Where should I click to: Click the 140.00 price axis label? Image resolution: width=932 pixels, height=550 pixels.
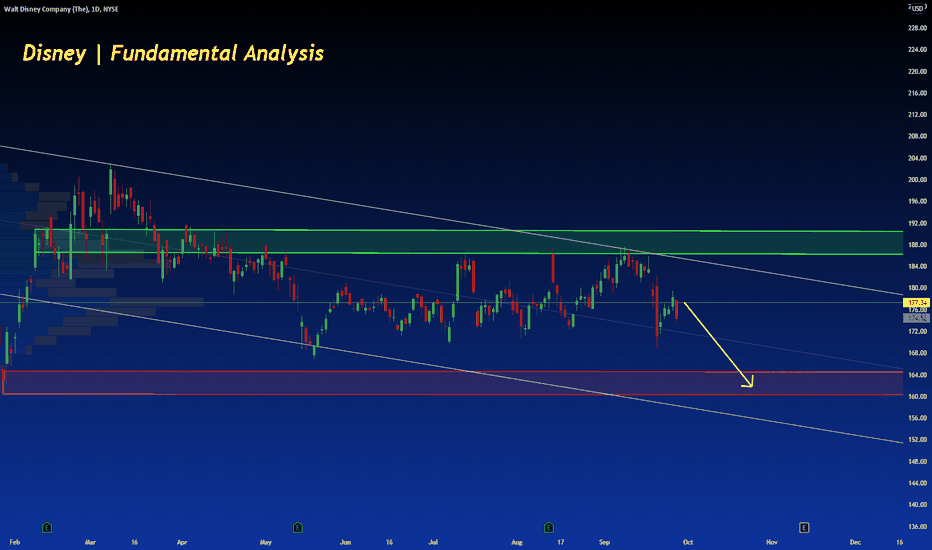(x=917, y=505)
